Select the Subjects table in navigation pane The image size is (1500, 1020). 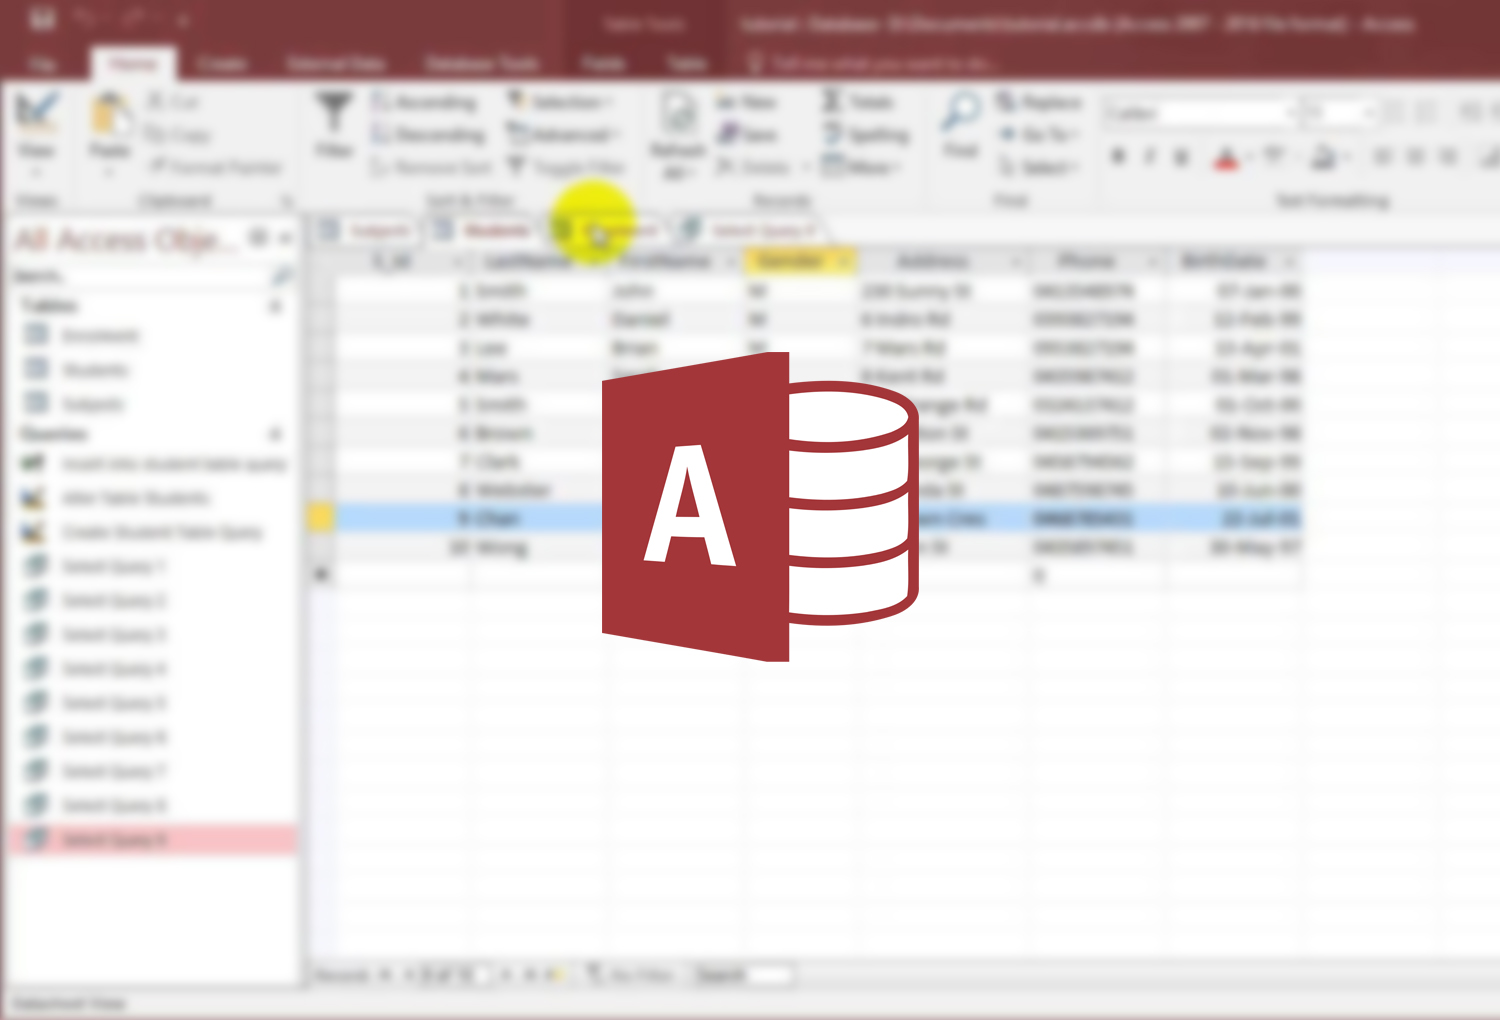75,404
